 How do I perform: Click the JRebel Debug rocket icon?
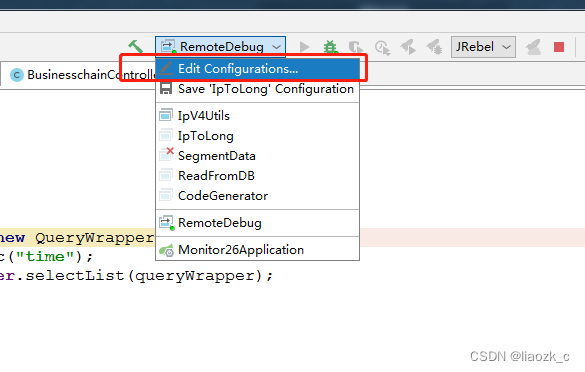click(x=434, y=47)
